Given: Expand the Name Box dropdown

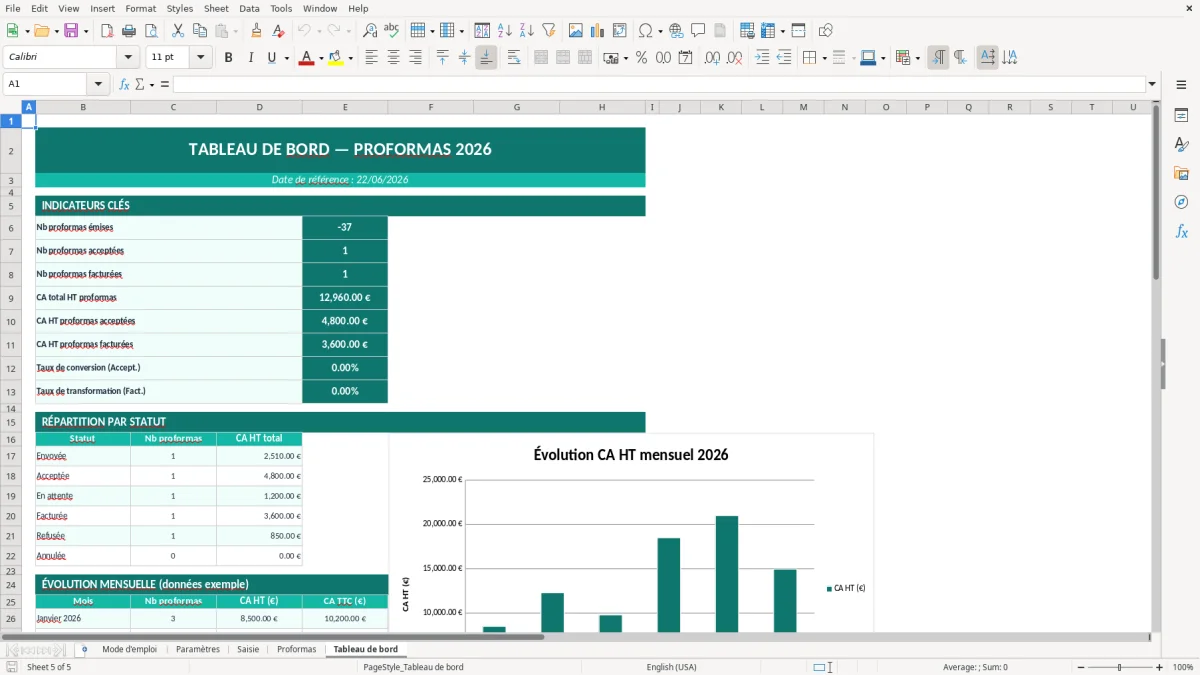Looking at the screenshot, I should pyautogui.click(x=98, y=84).
